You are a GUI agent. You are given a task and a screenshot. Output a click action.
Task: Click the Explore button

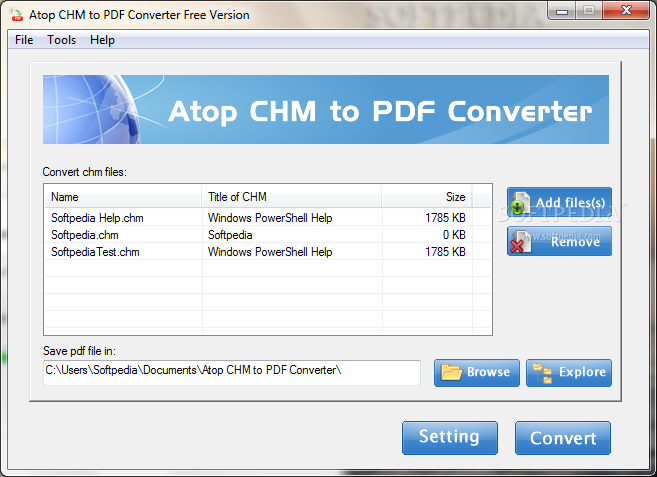coord(569,373)
